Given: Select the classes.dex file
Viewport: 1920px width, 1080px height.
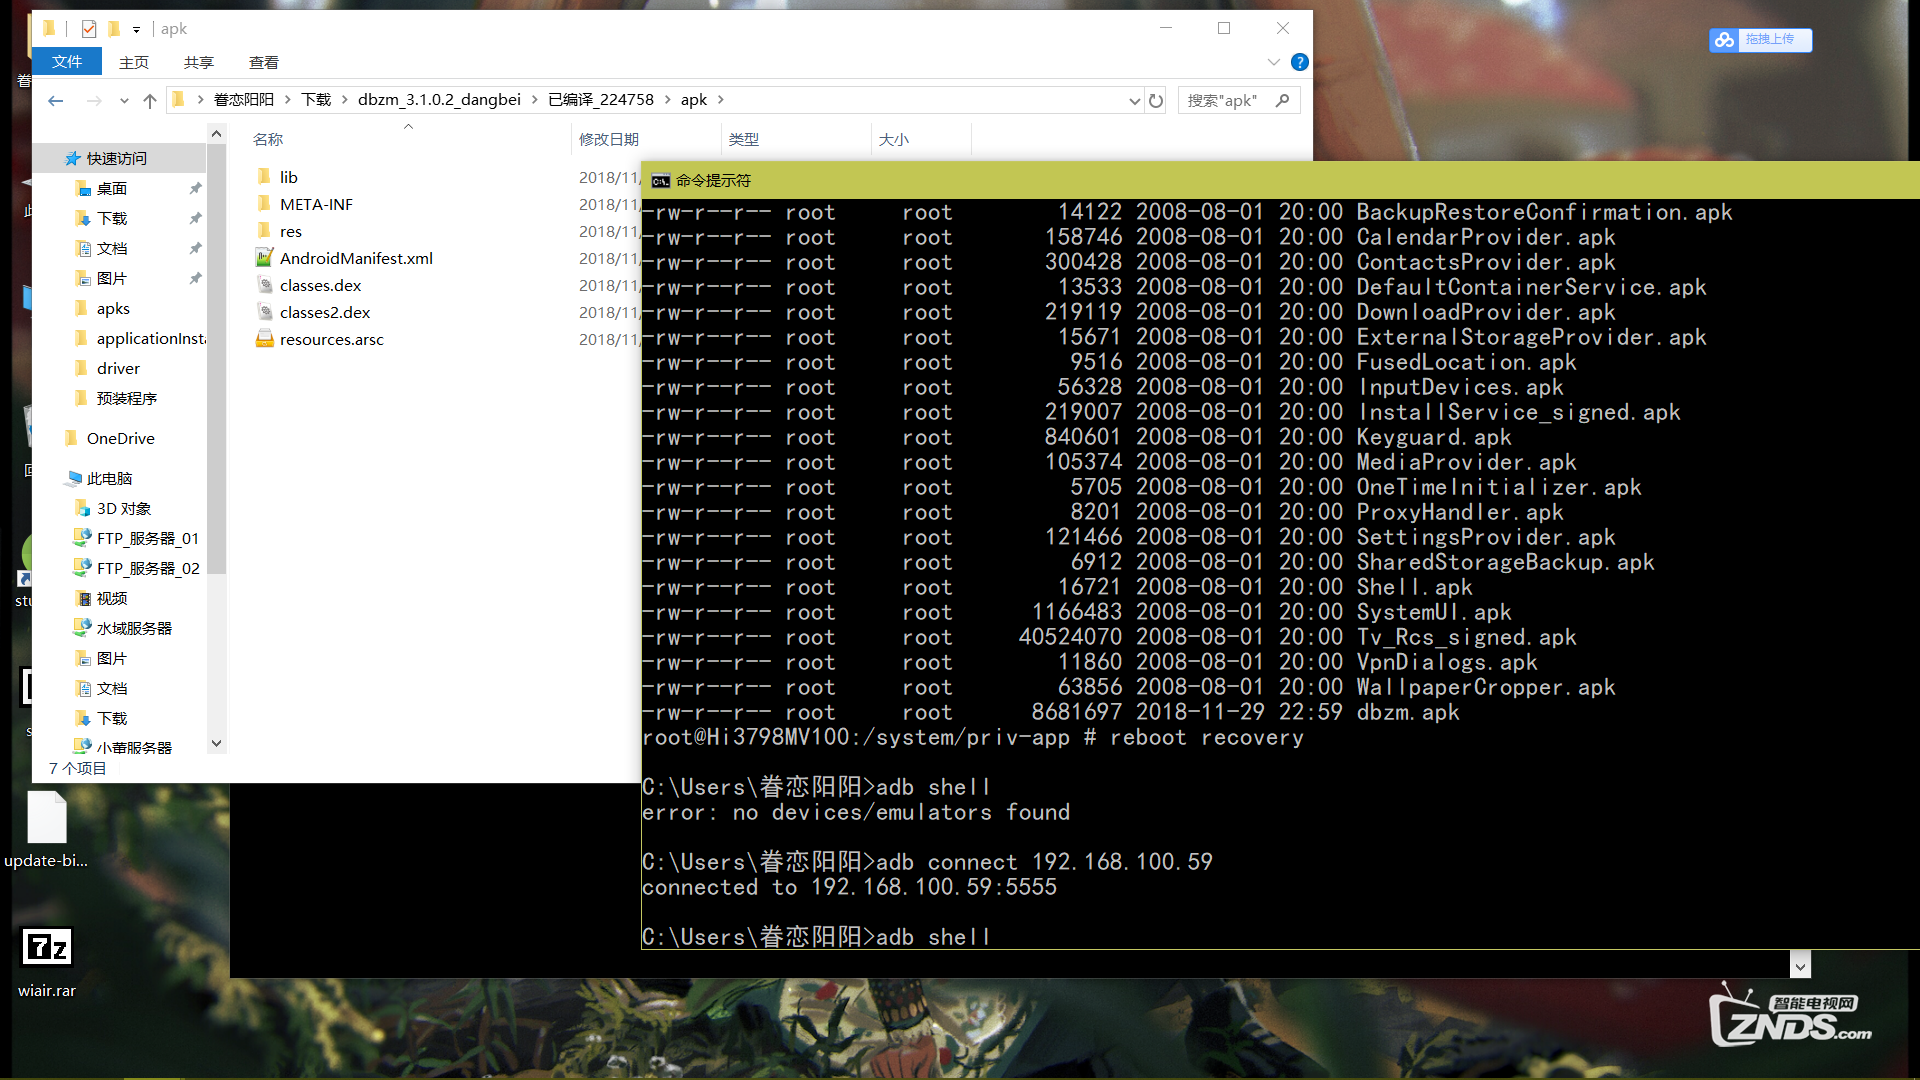Looking at the screenshot, I should (320, 285).
